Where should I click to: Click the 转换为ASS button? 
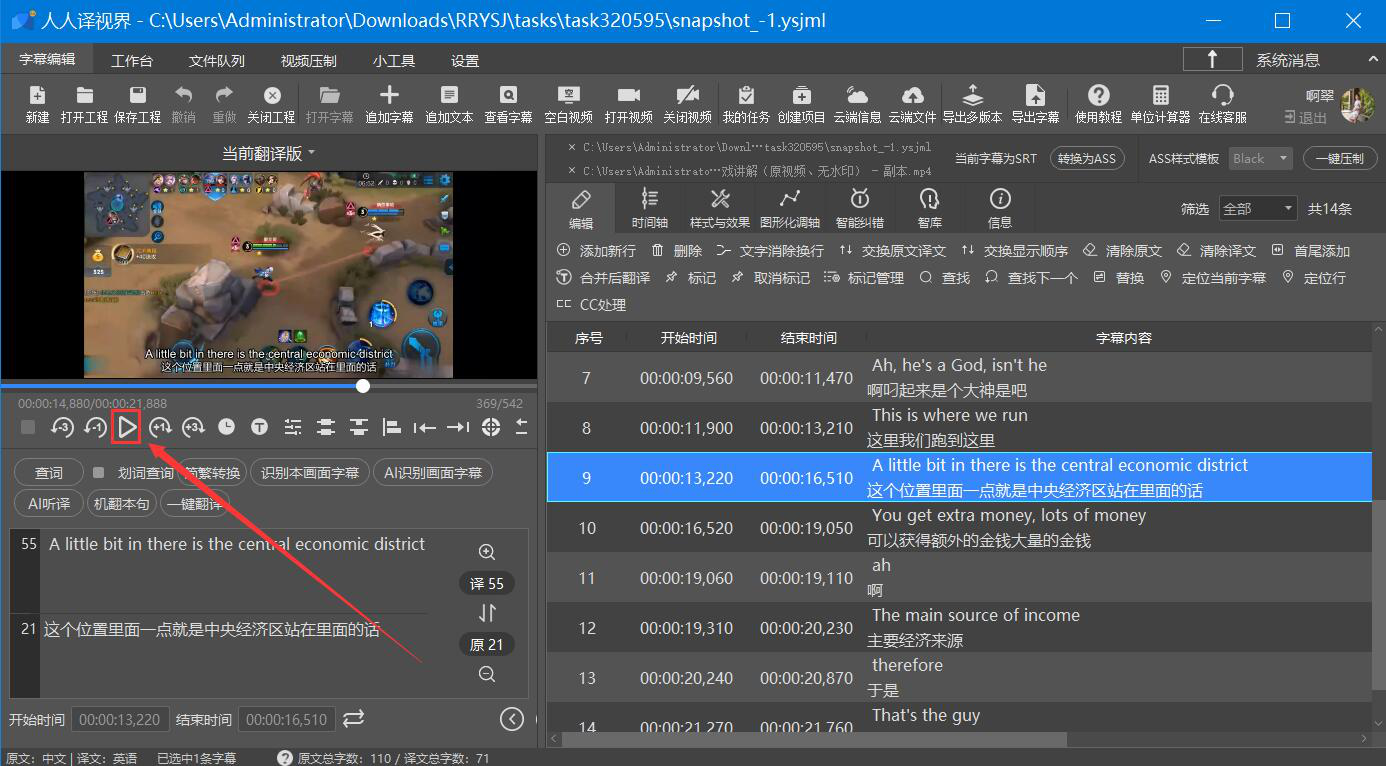[x=1087, y=159]
